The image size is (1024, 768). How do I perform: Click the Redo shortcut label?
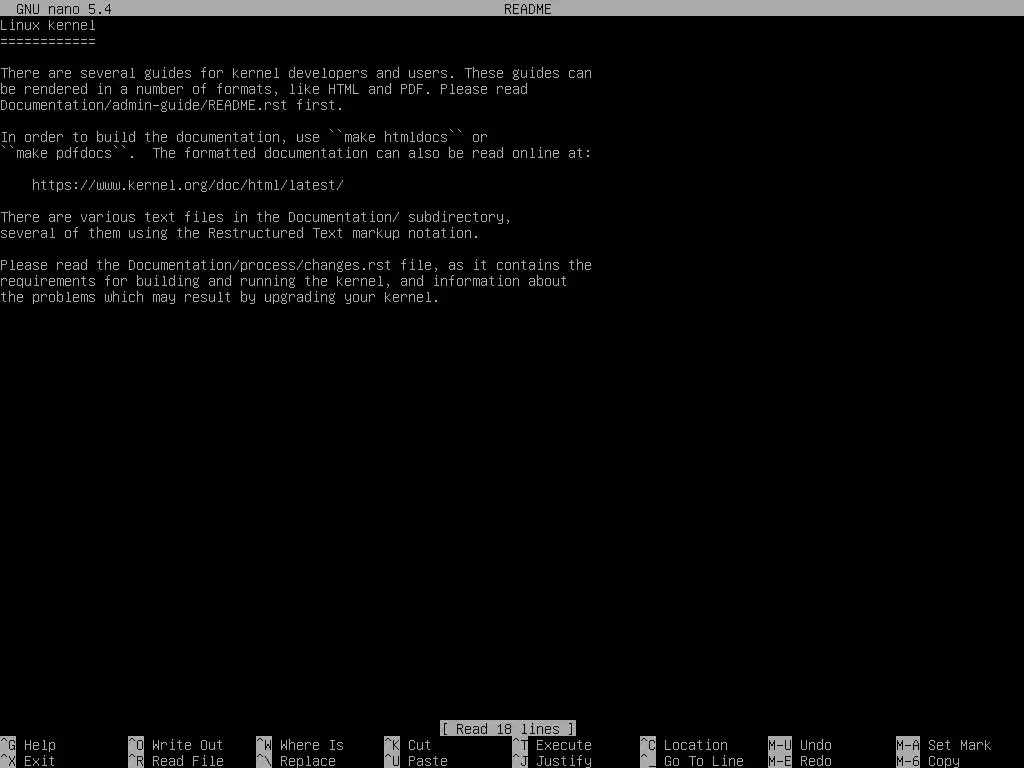click(x=816, y=761)
